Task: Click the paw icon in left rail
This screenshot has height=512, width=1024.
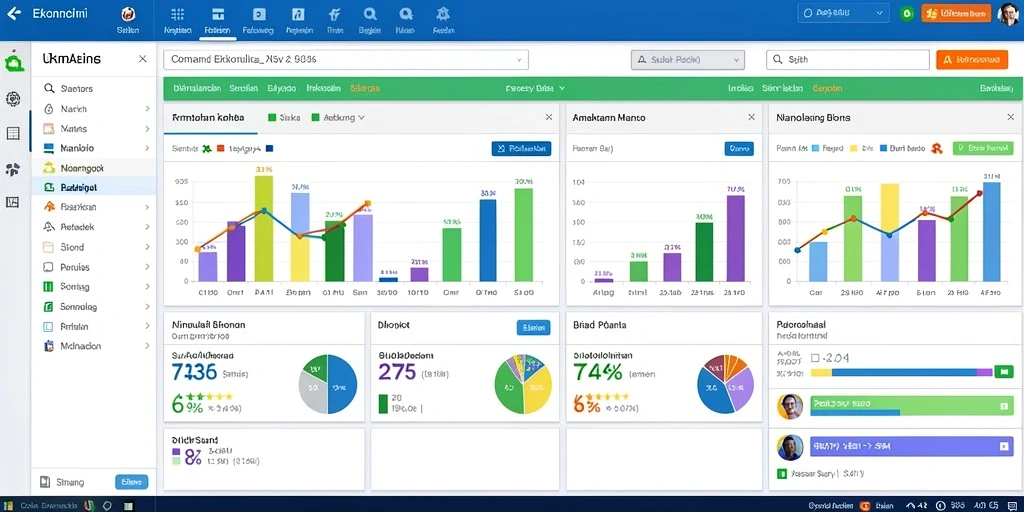Action: pyautogui.click(x=13, y=169)
